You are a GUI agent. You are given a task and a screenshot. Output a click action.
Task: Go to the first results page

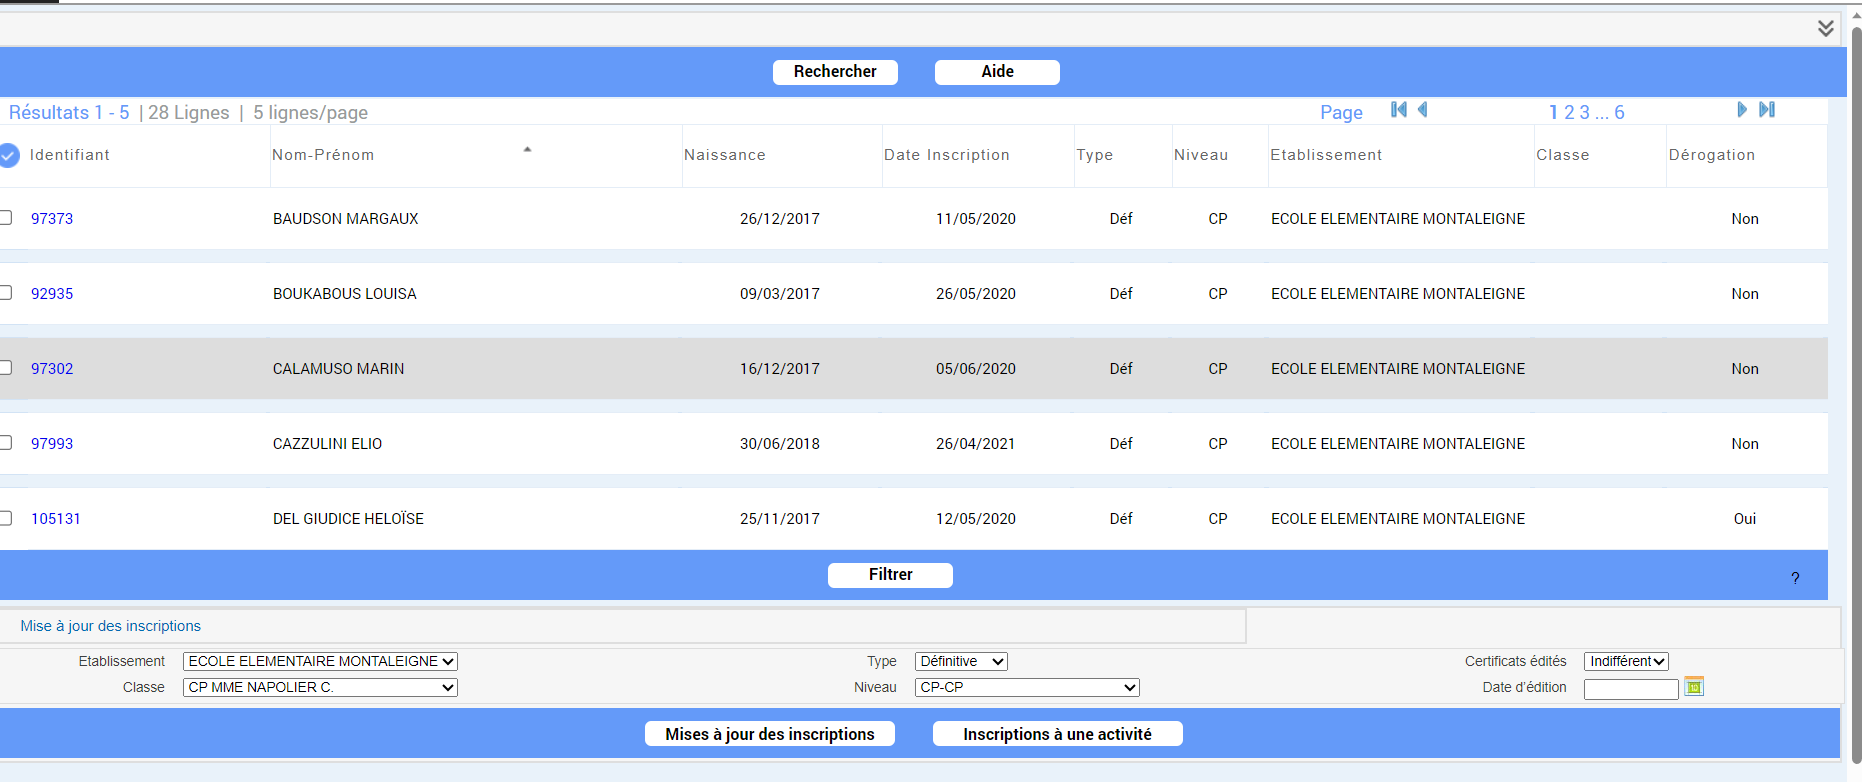tap(1398, 110)
